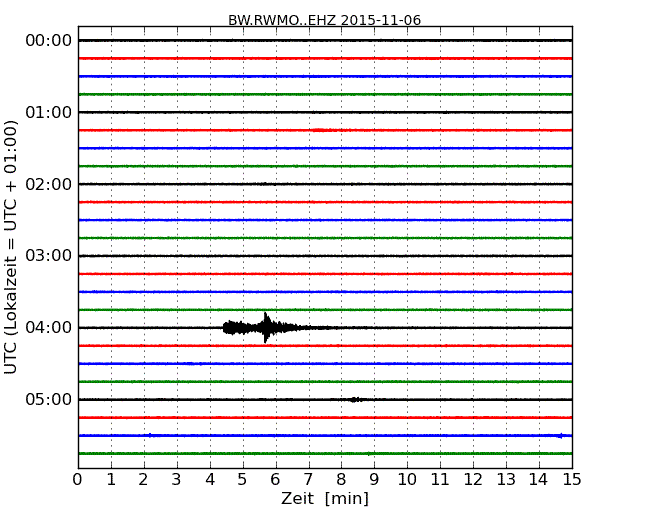
Task: Click the 04:00 time label
Action: (x=49, y=328)
